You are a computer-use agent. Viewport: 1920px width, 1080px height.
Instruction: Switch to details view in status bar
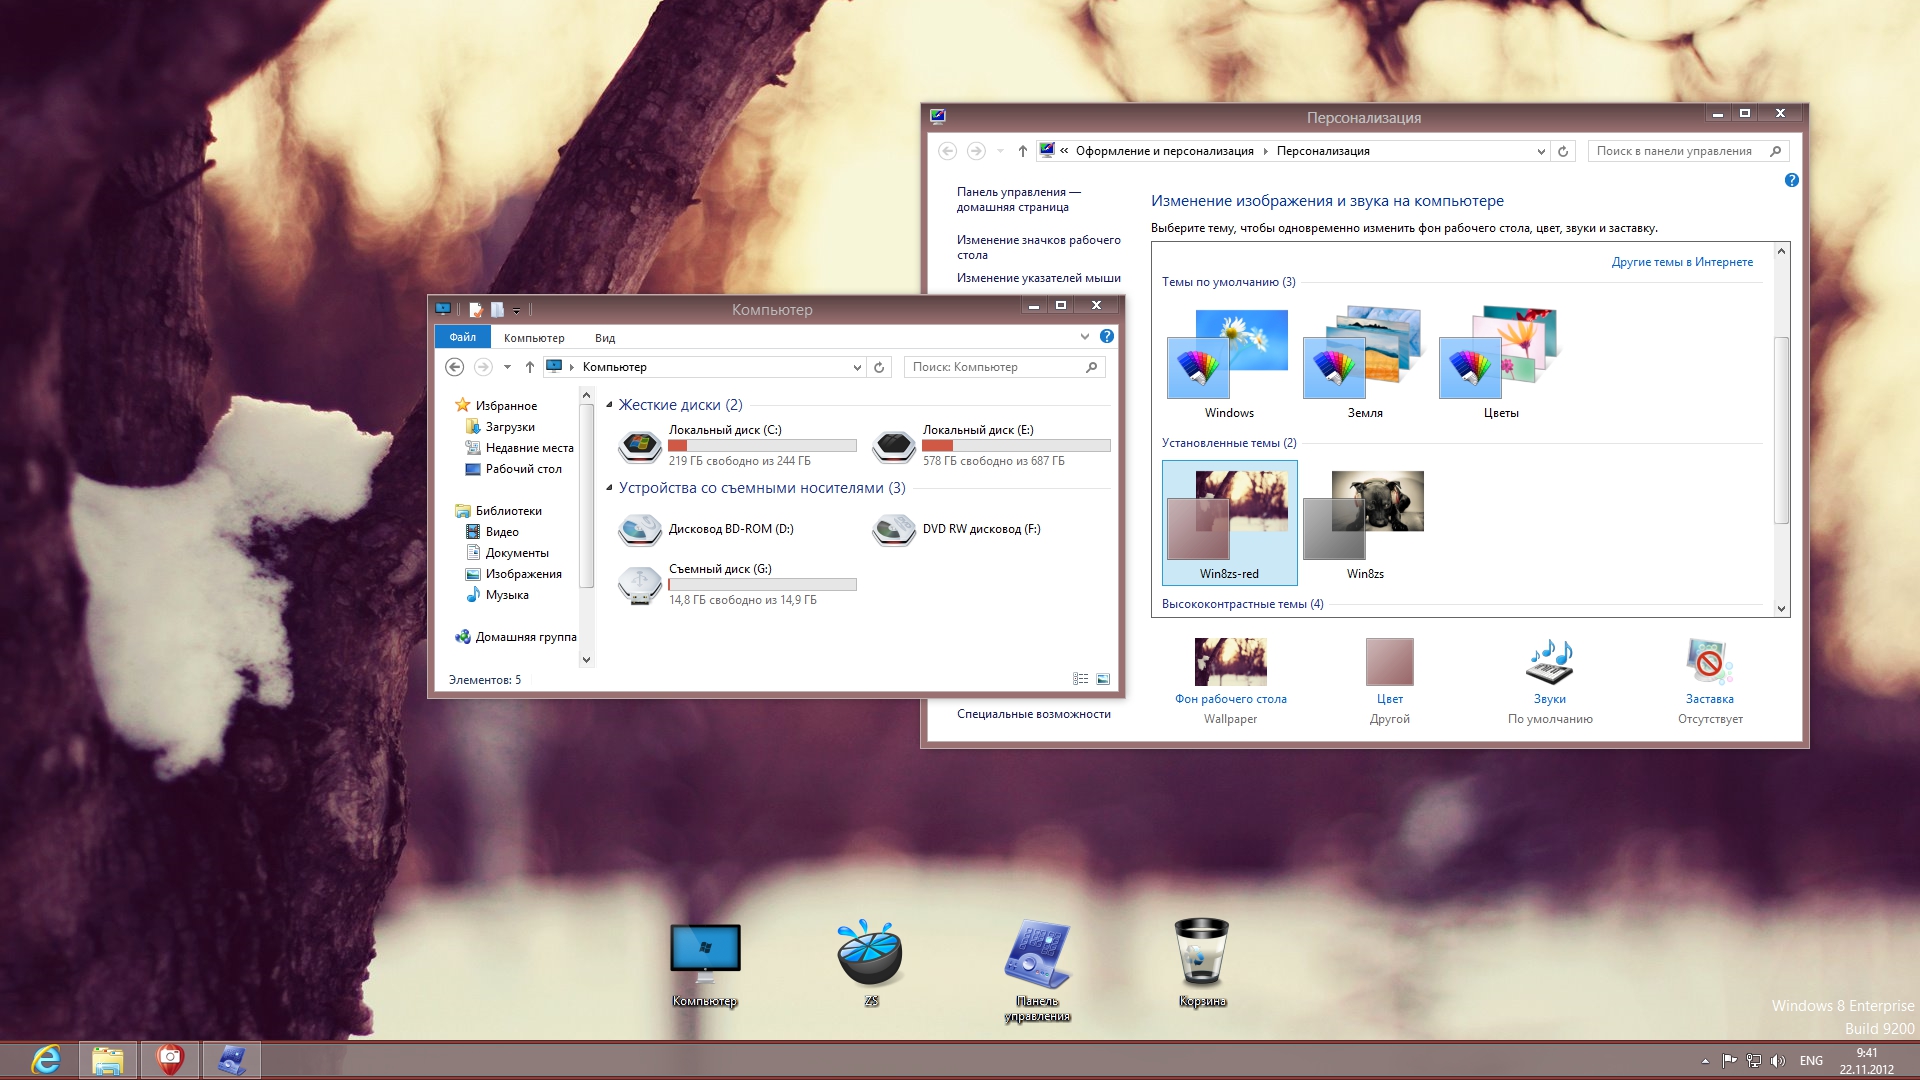point(1081,679)
